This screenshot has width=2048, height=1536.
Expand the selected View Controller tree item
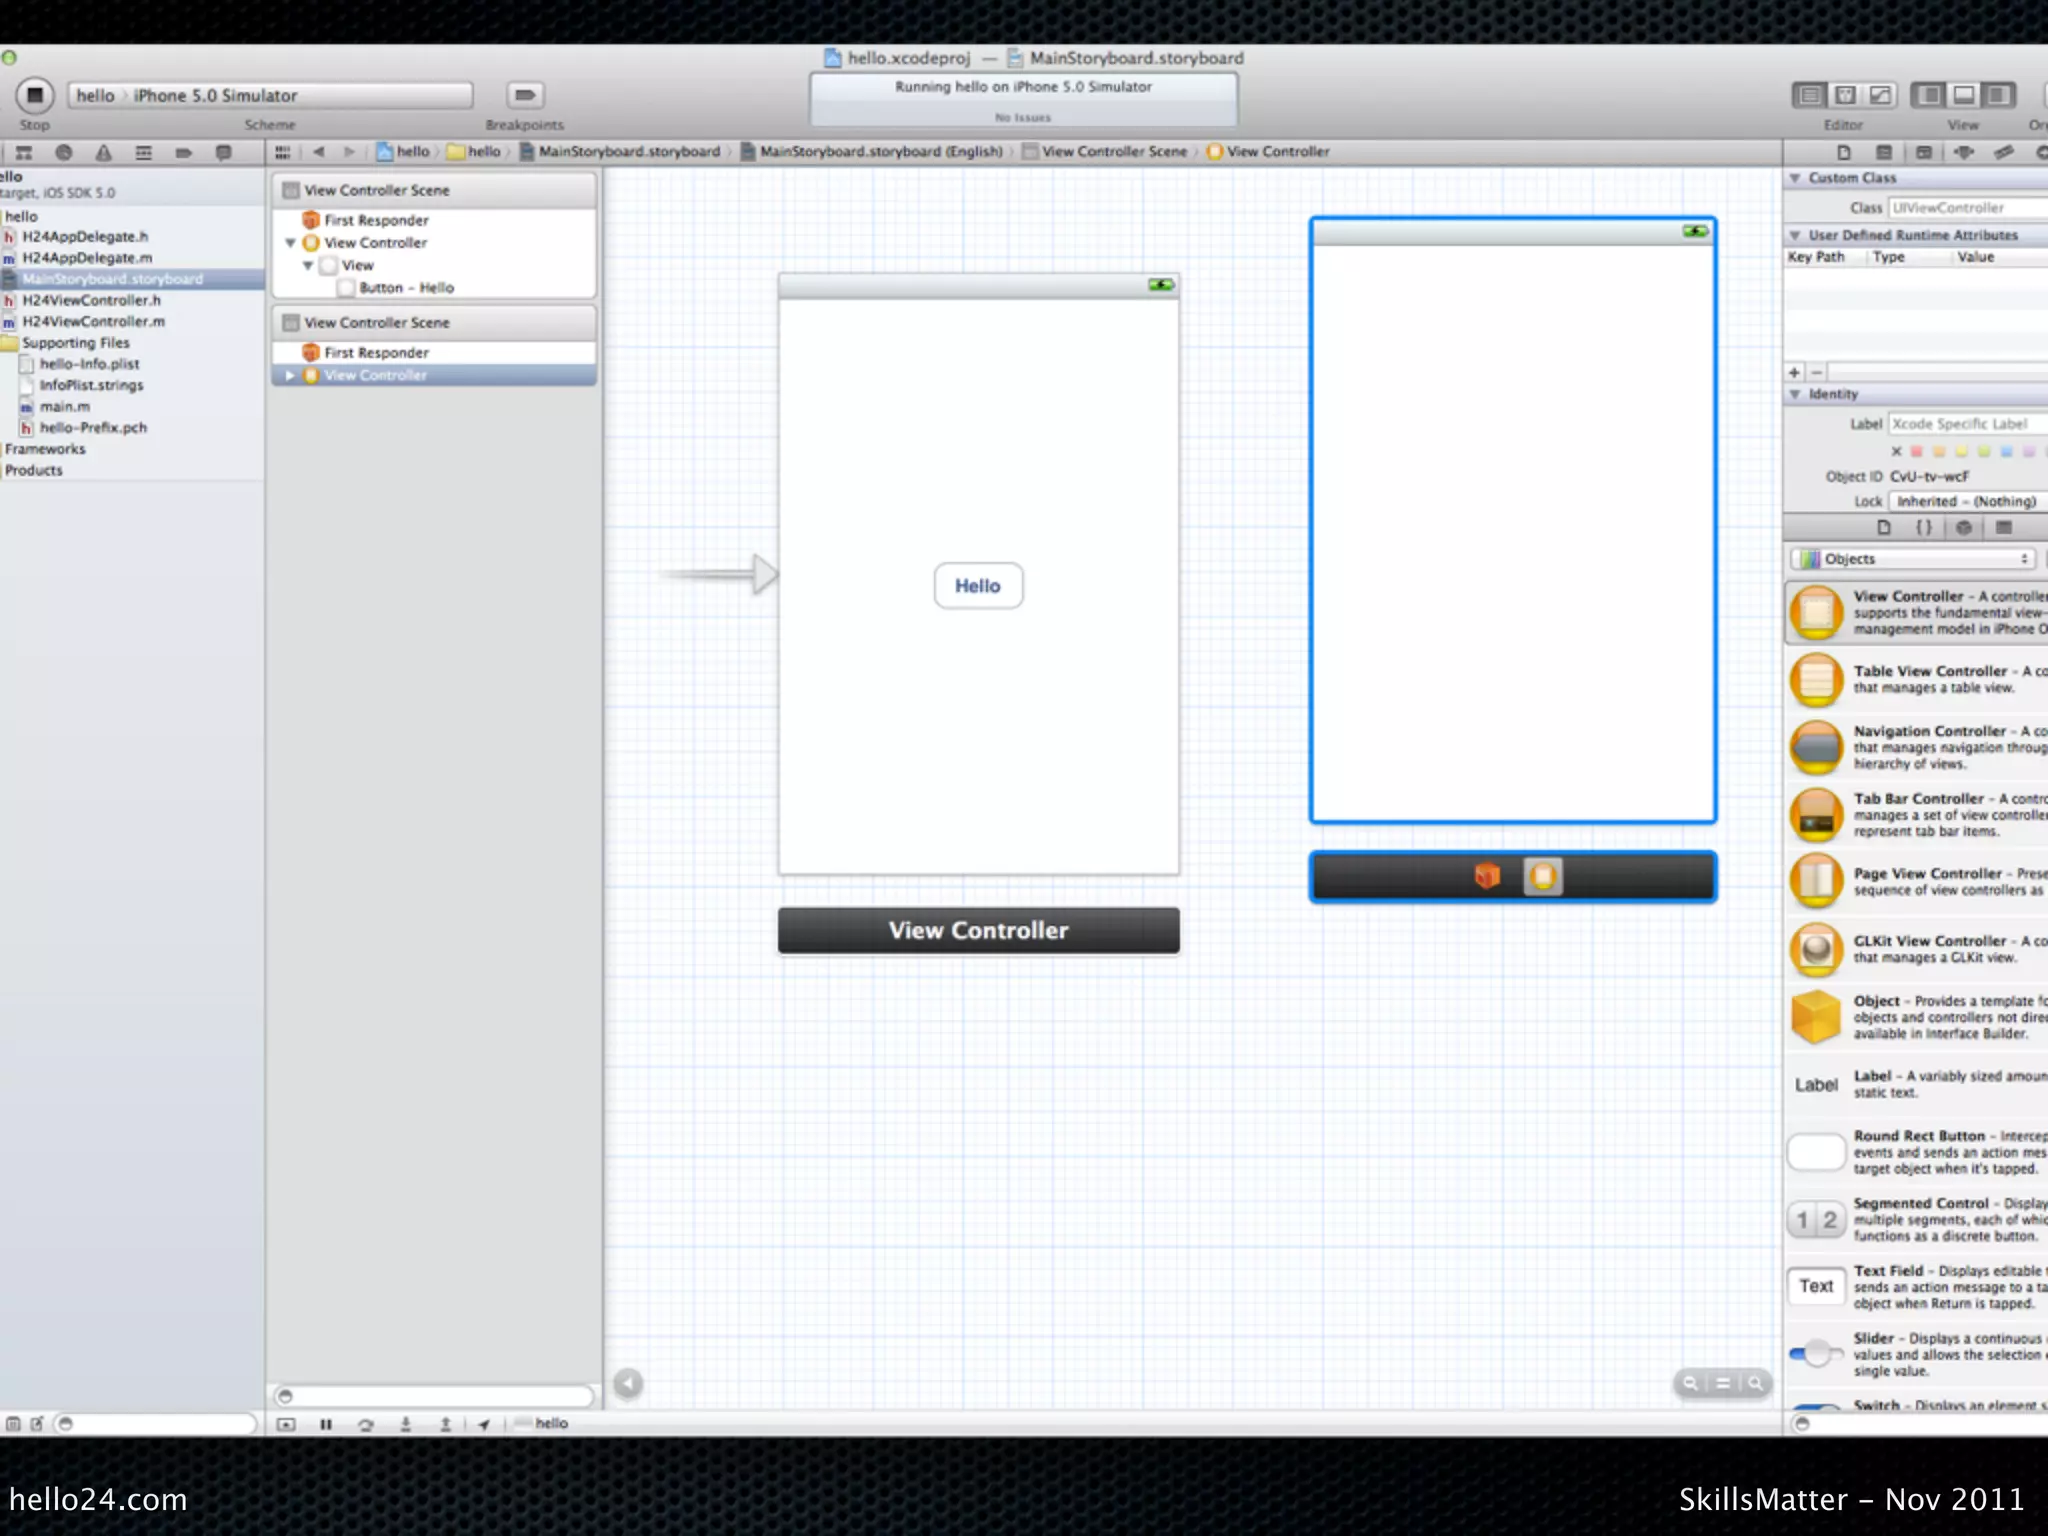point(290,375)
